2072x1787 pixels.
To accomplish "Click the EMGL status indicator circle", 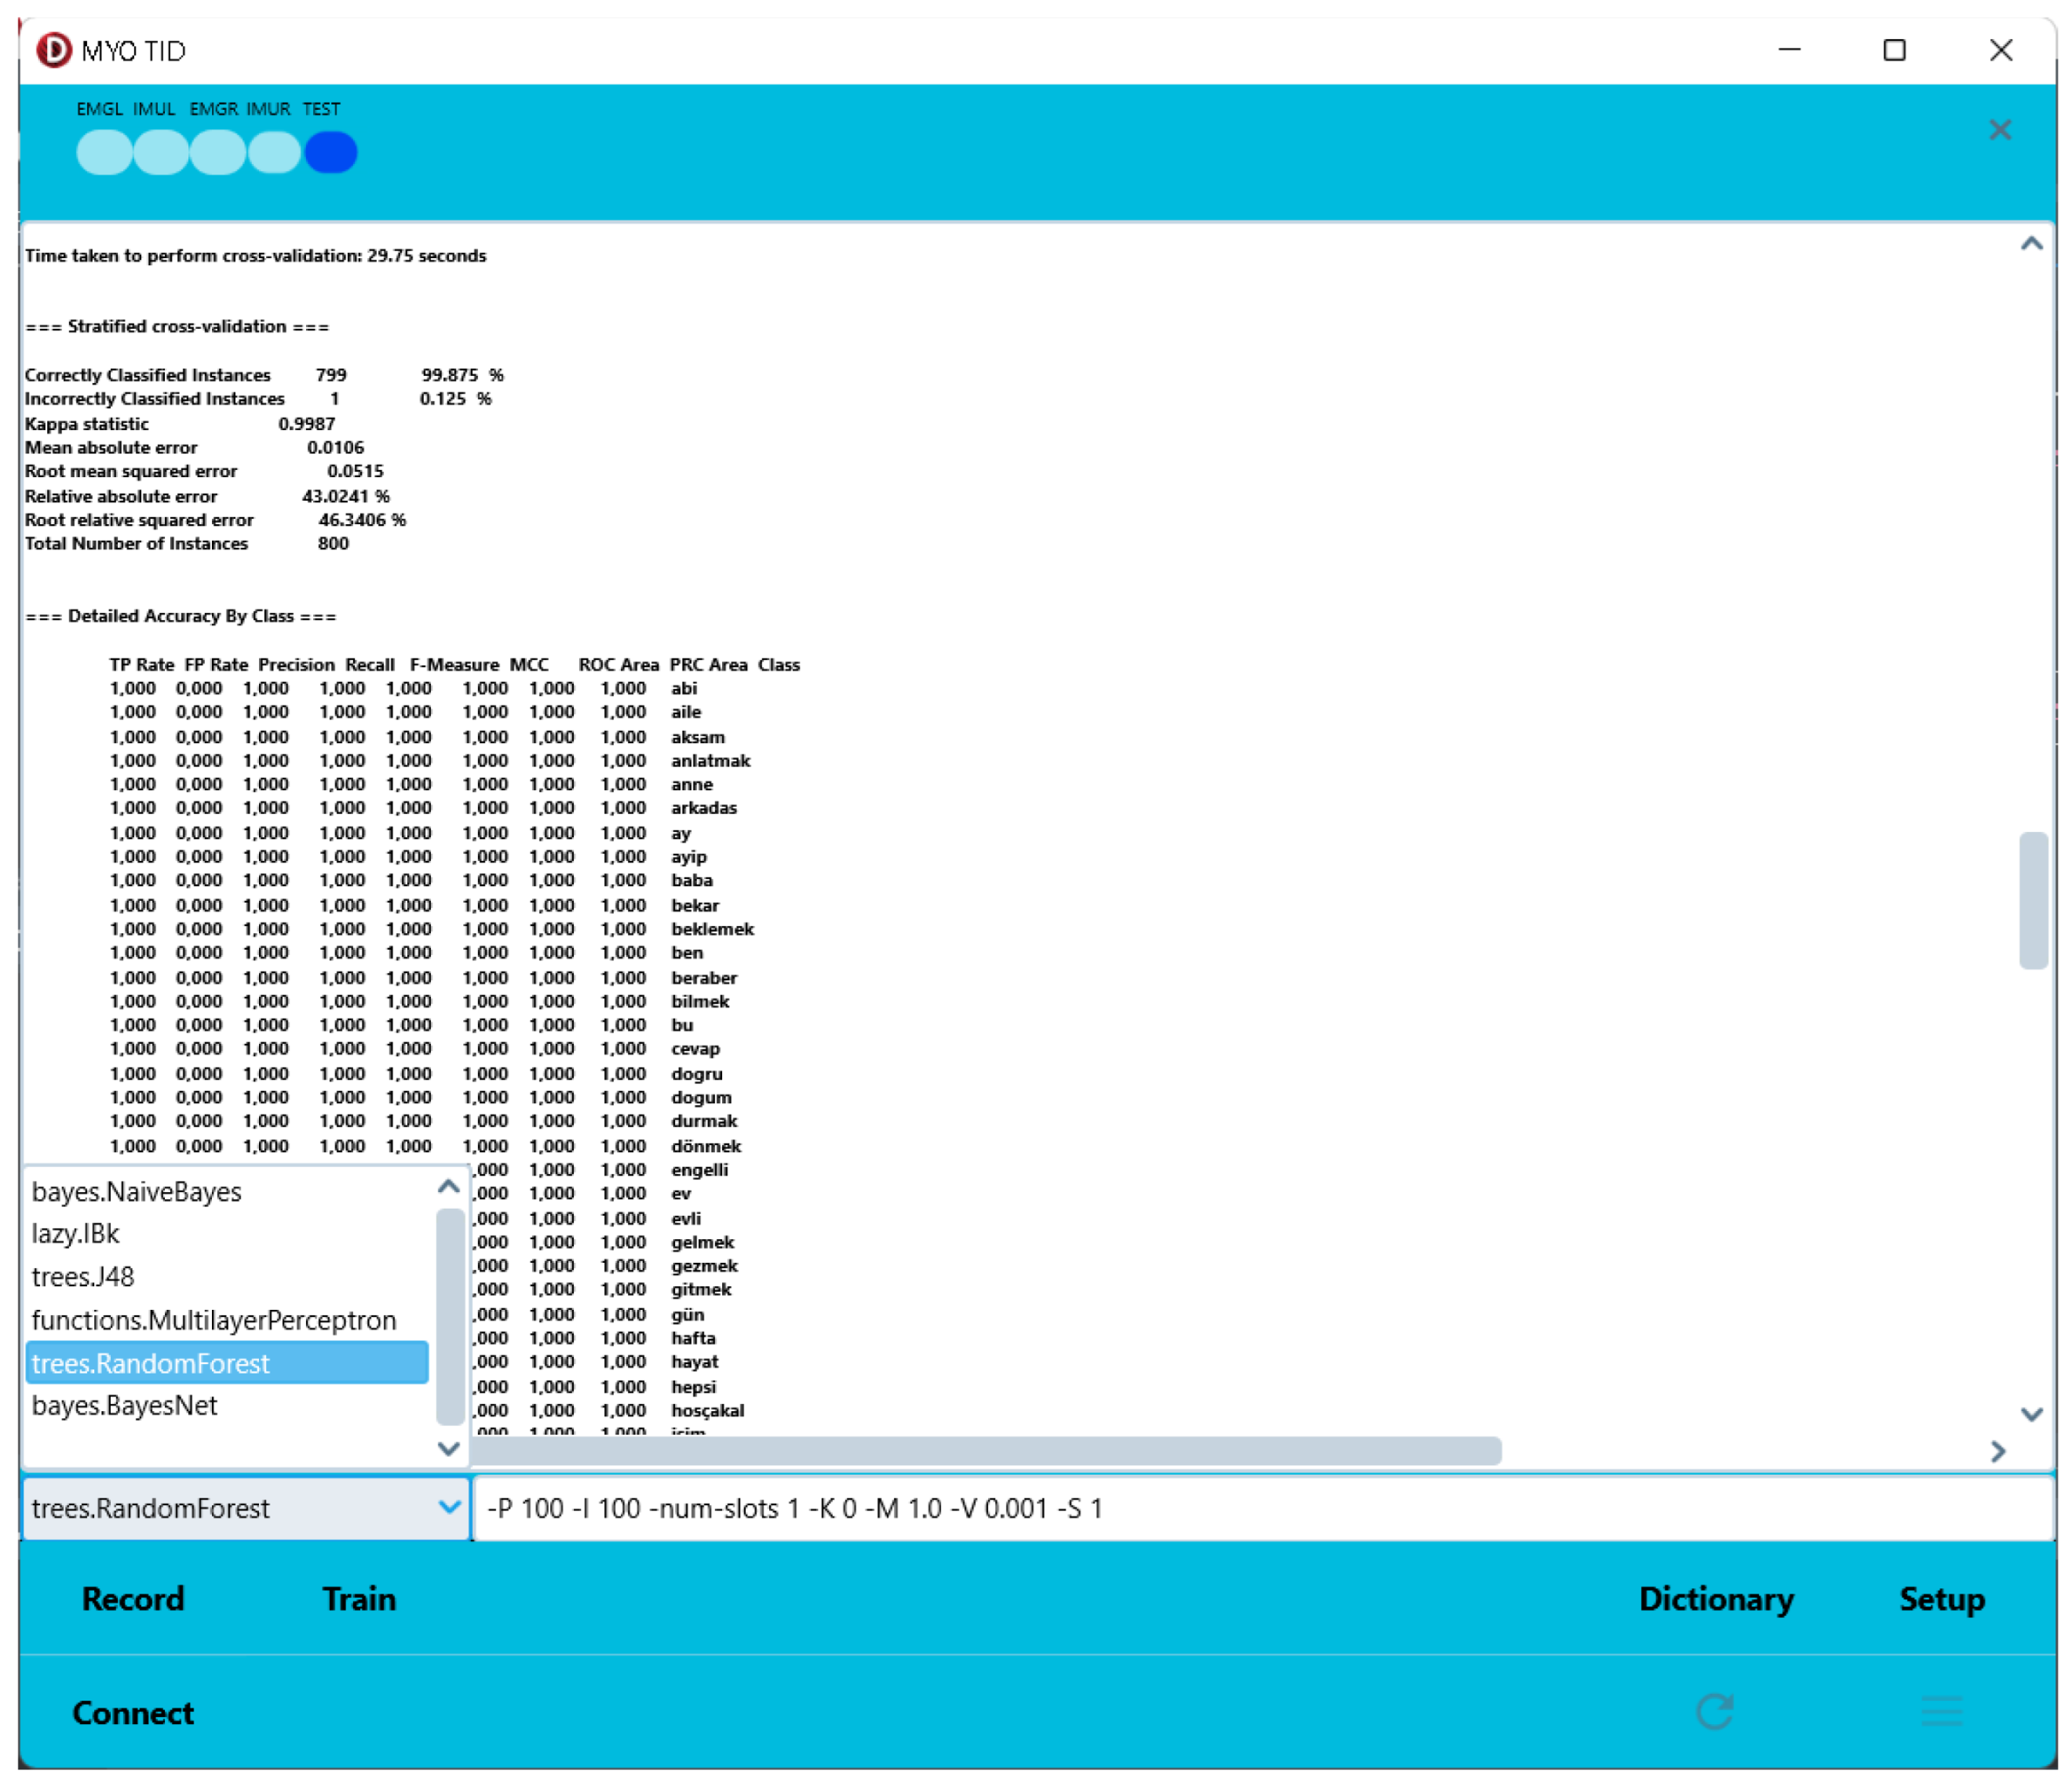I will (104, 153).
